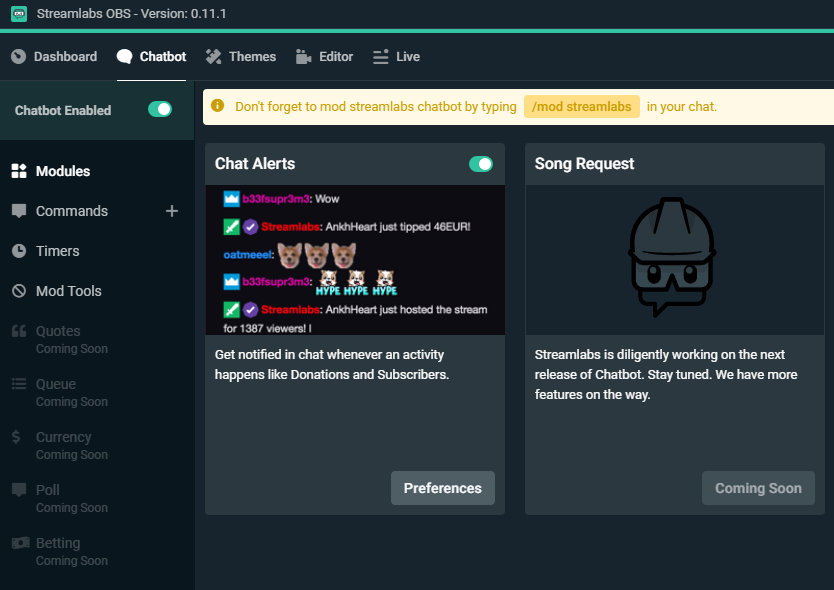Screen dimensions: 834x590
Task: Click the info icon in yellow banner
Action: coord(218,105)
